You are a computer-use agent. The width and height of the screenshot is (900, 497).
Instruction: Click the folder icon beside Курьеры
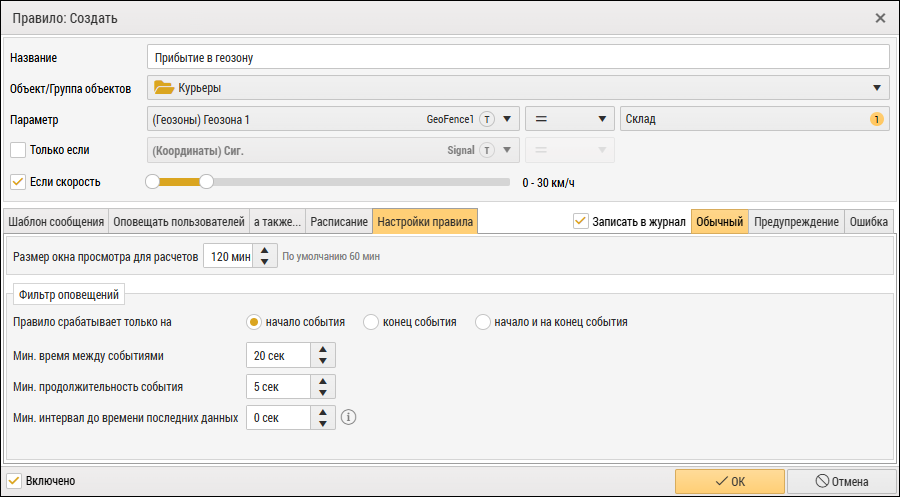point(164,88)
